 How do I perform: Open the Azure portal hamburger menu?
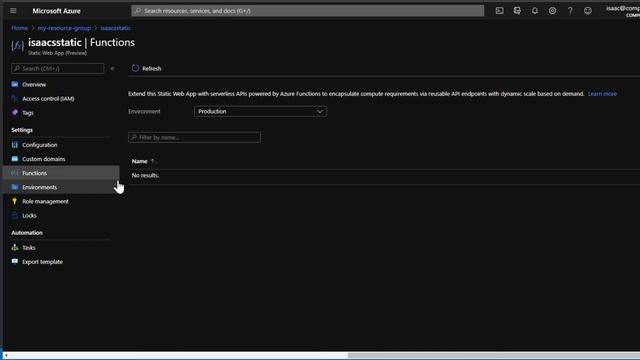pyautogui.click(x=13, y=11)
